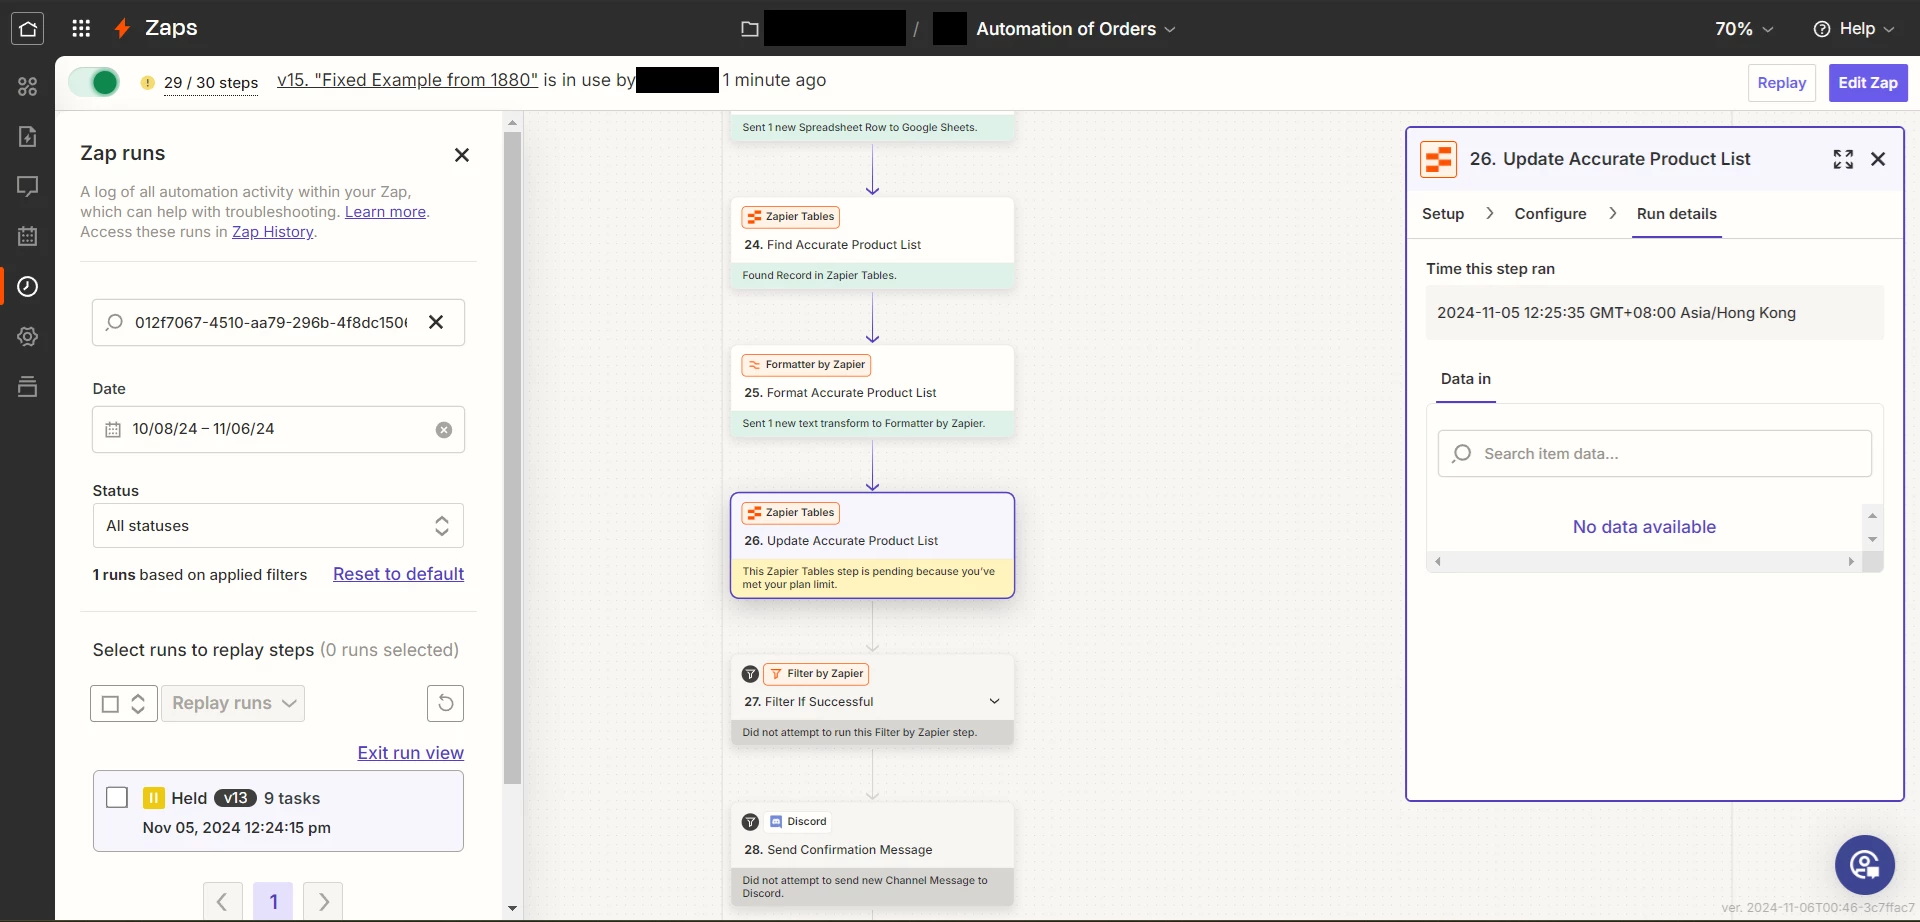Toggle the select all runs checkbox
The height and width of the screenshot is (922, 1920).
(111, 704)
